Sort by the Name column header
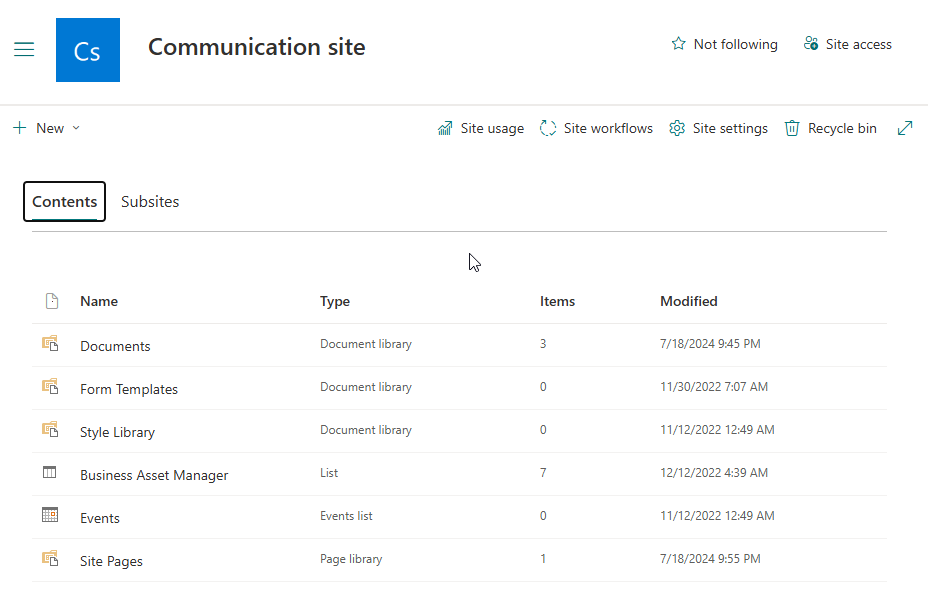928x592 pixels. [x=99, y=301]
